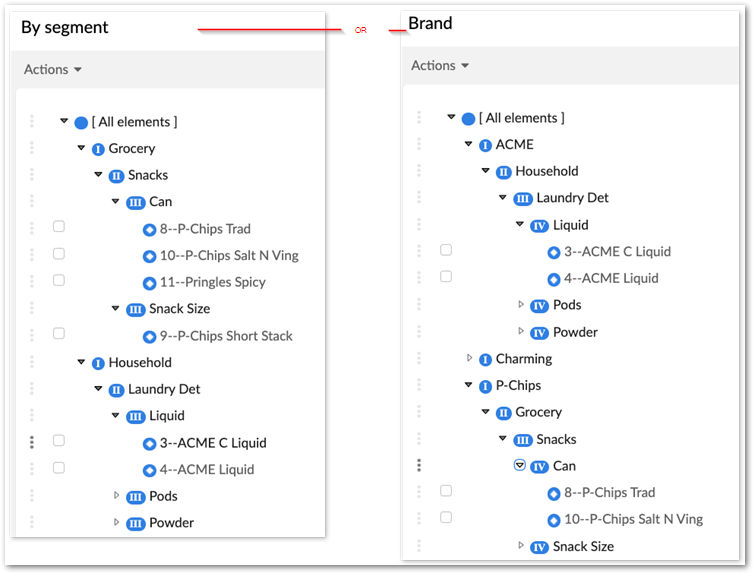Expand the Powder node in By segment panel
The width and height of the screenshot is (754, 574).
tap(116, 522)
